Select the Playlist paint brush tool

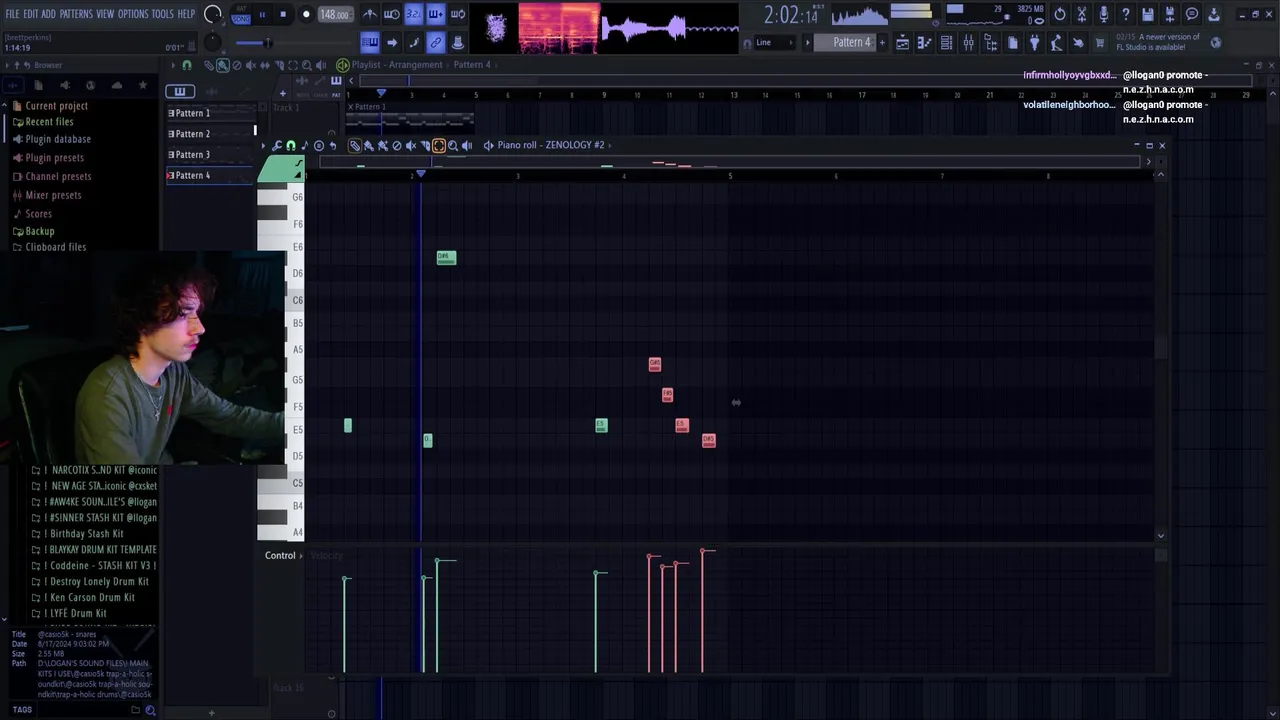[x=223, y=65]
